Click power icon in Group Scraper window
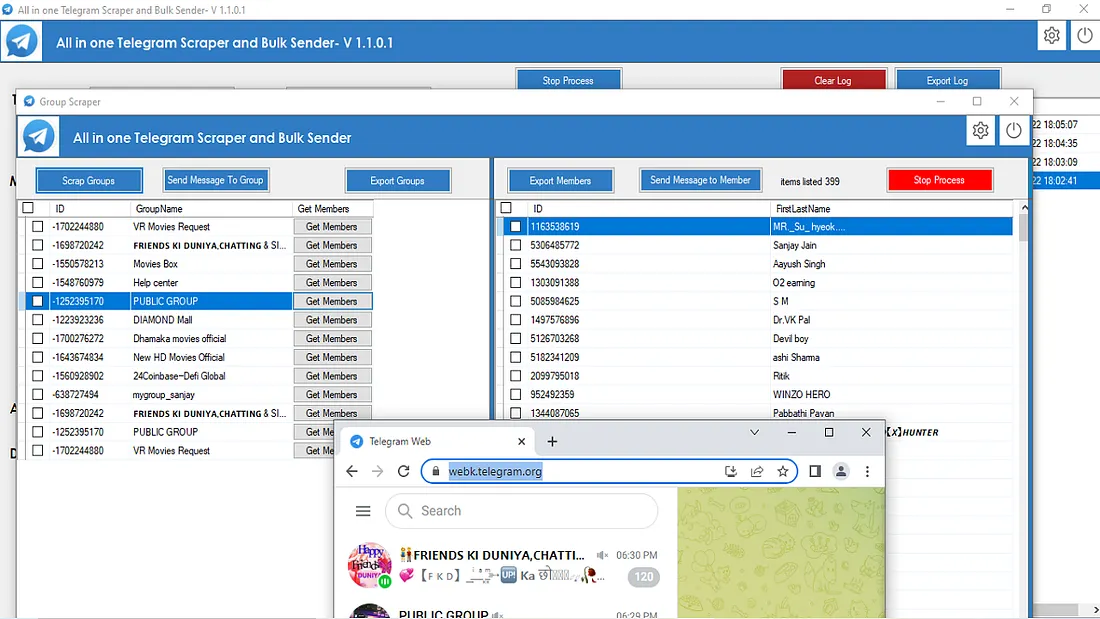 pyautogui.click(x=1014, y=131)
